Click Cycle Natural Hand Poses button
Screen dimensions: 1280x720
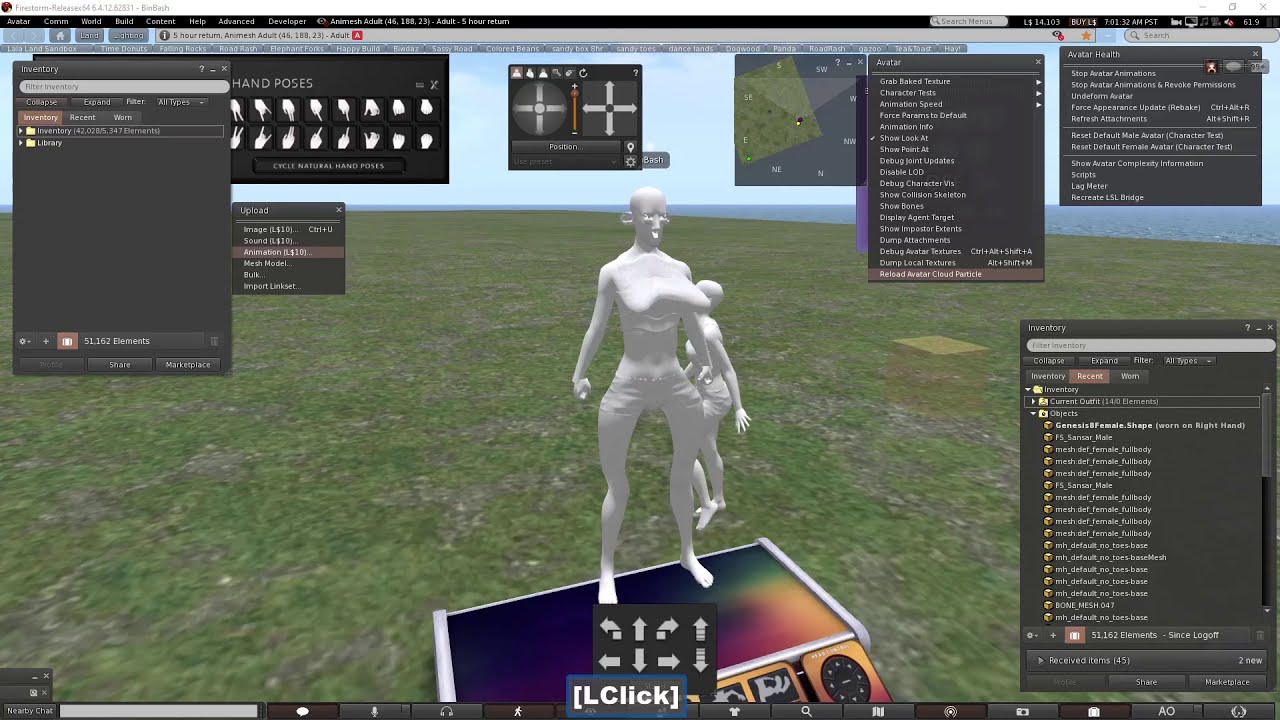coord(328,166)
